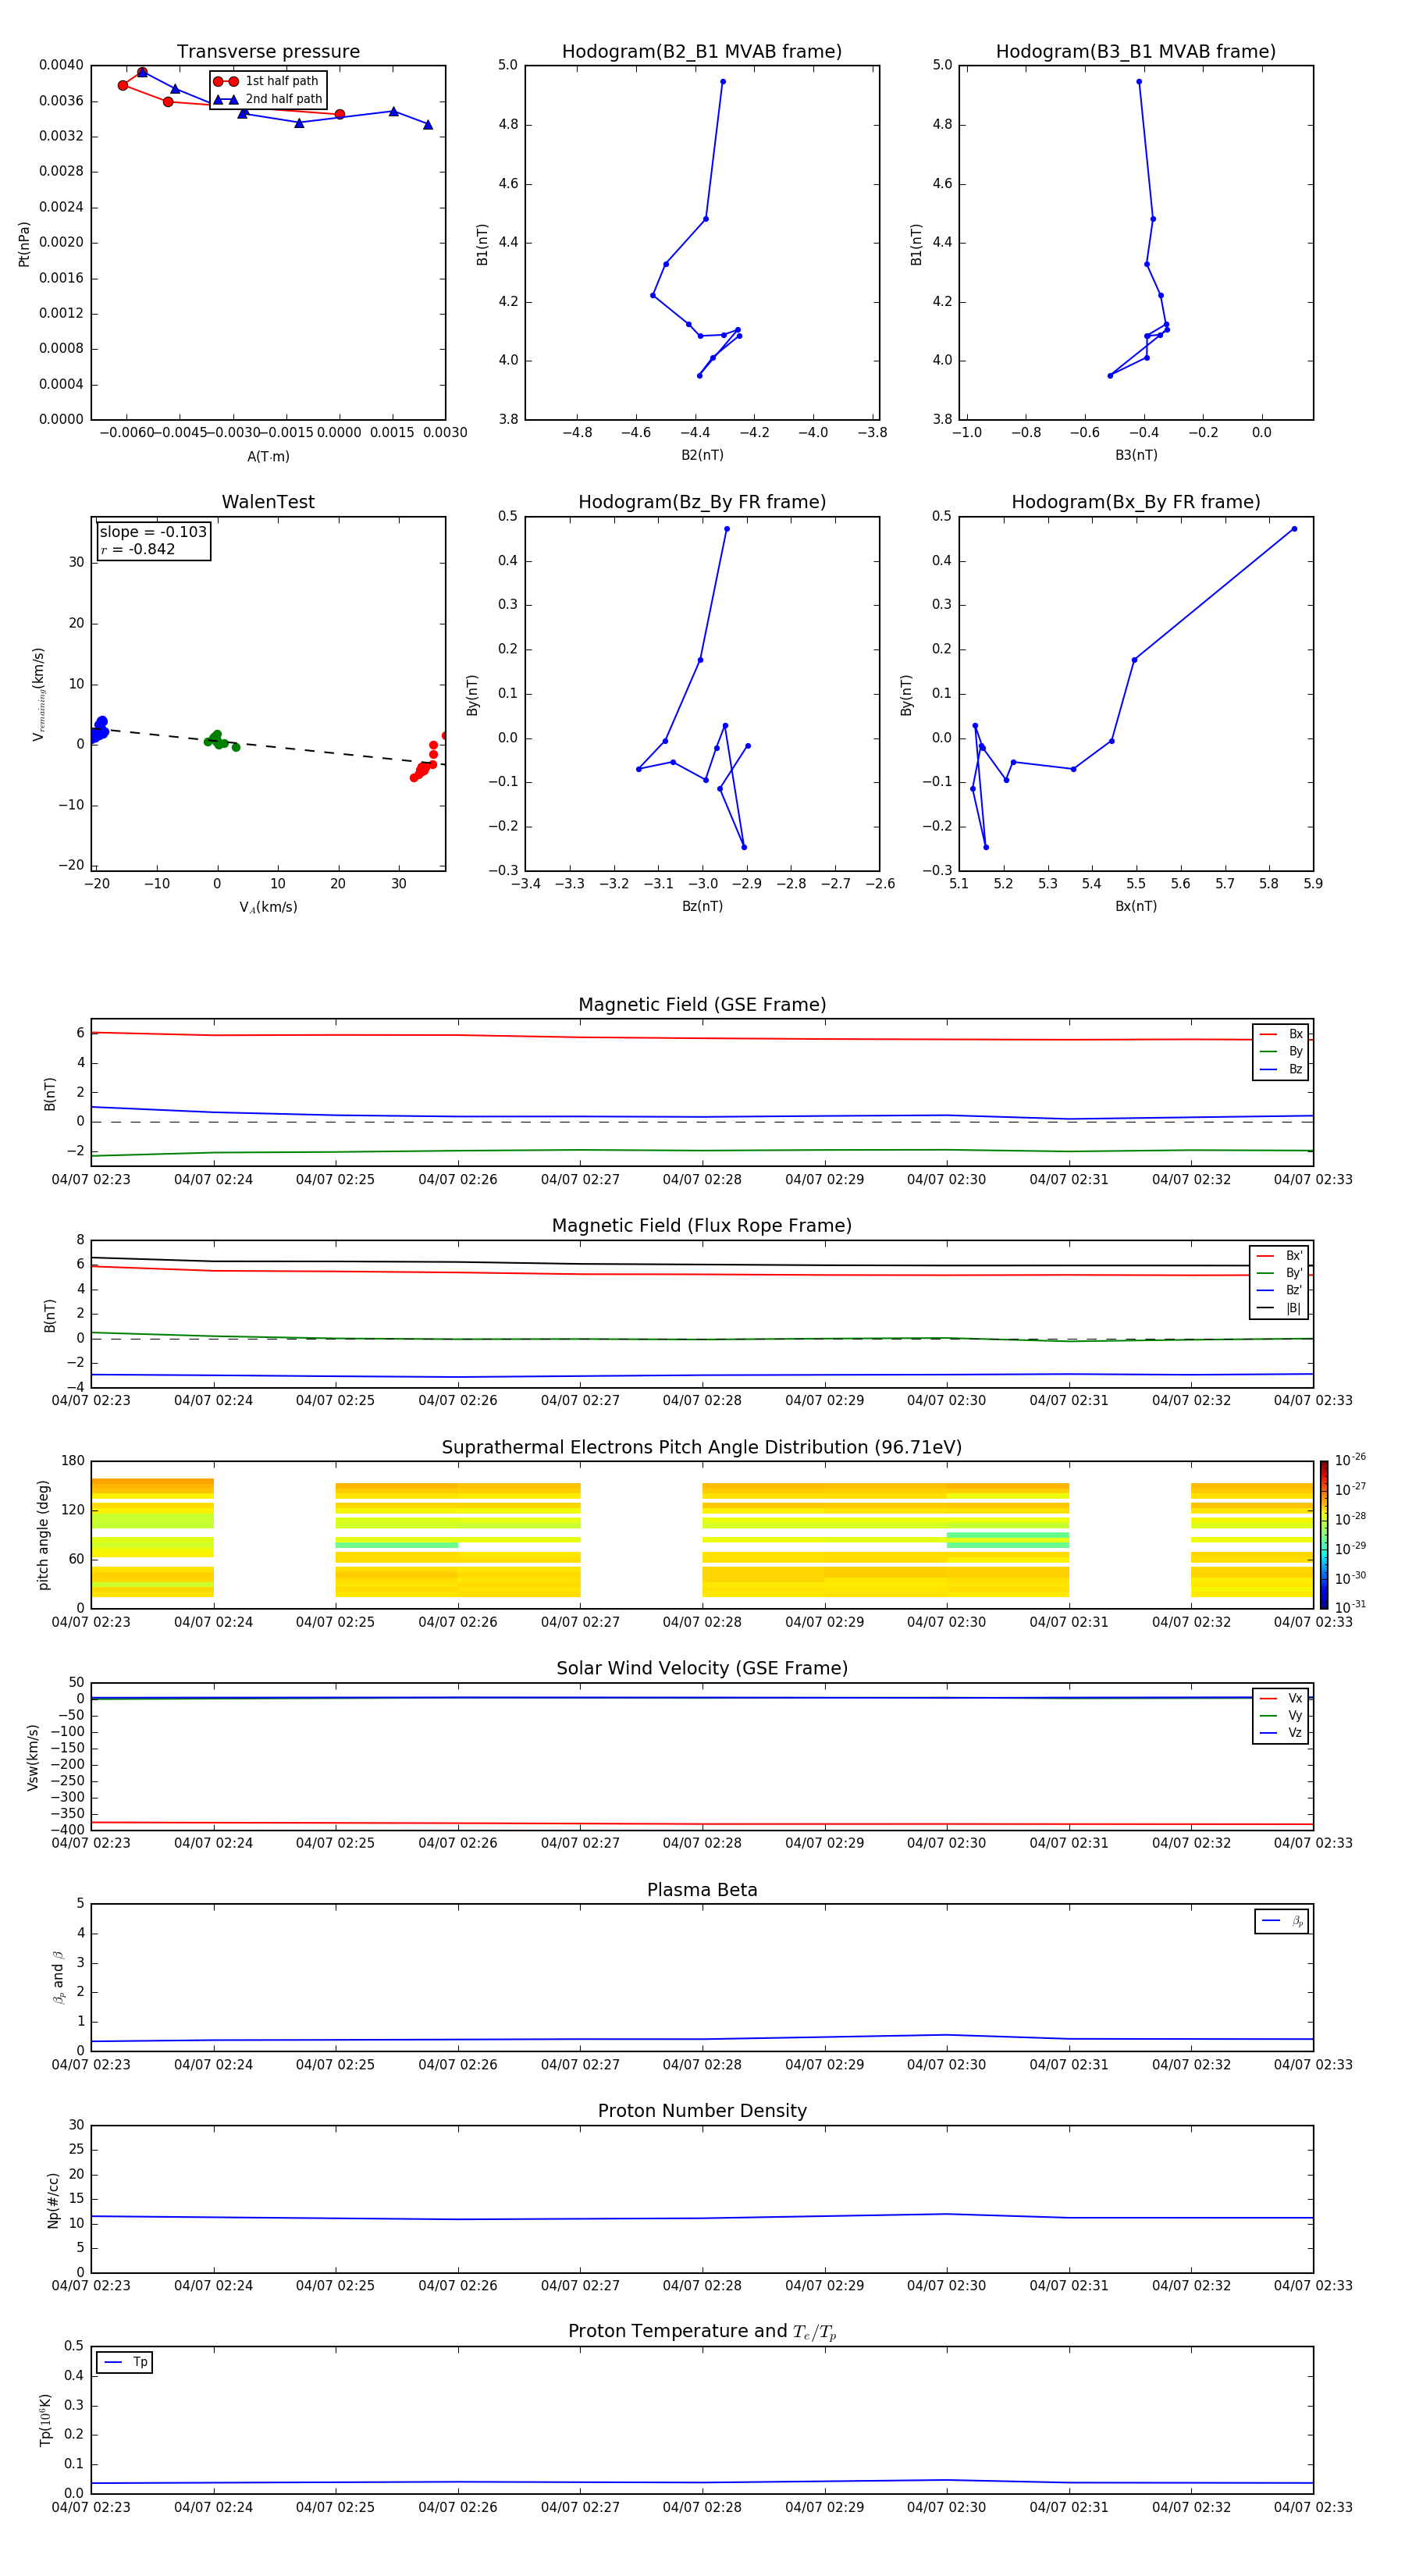1405x2576 pixels.
Task: Click the 'By' legend entry in GSE panel
Action: [1281, 1051]
